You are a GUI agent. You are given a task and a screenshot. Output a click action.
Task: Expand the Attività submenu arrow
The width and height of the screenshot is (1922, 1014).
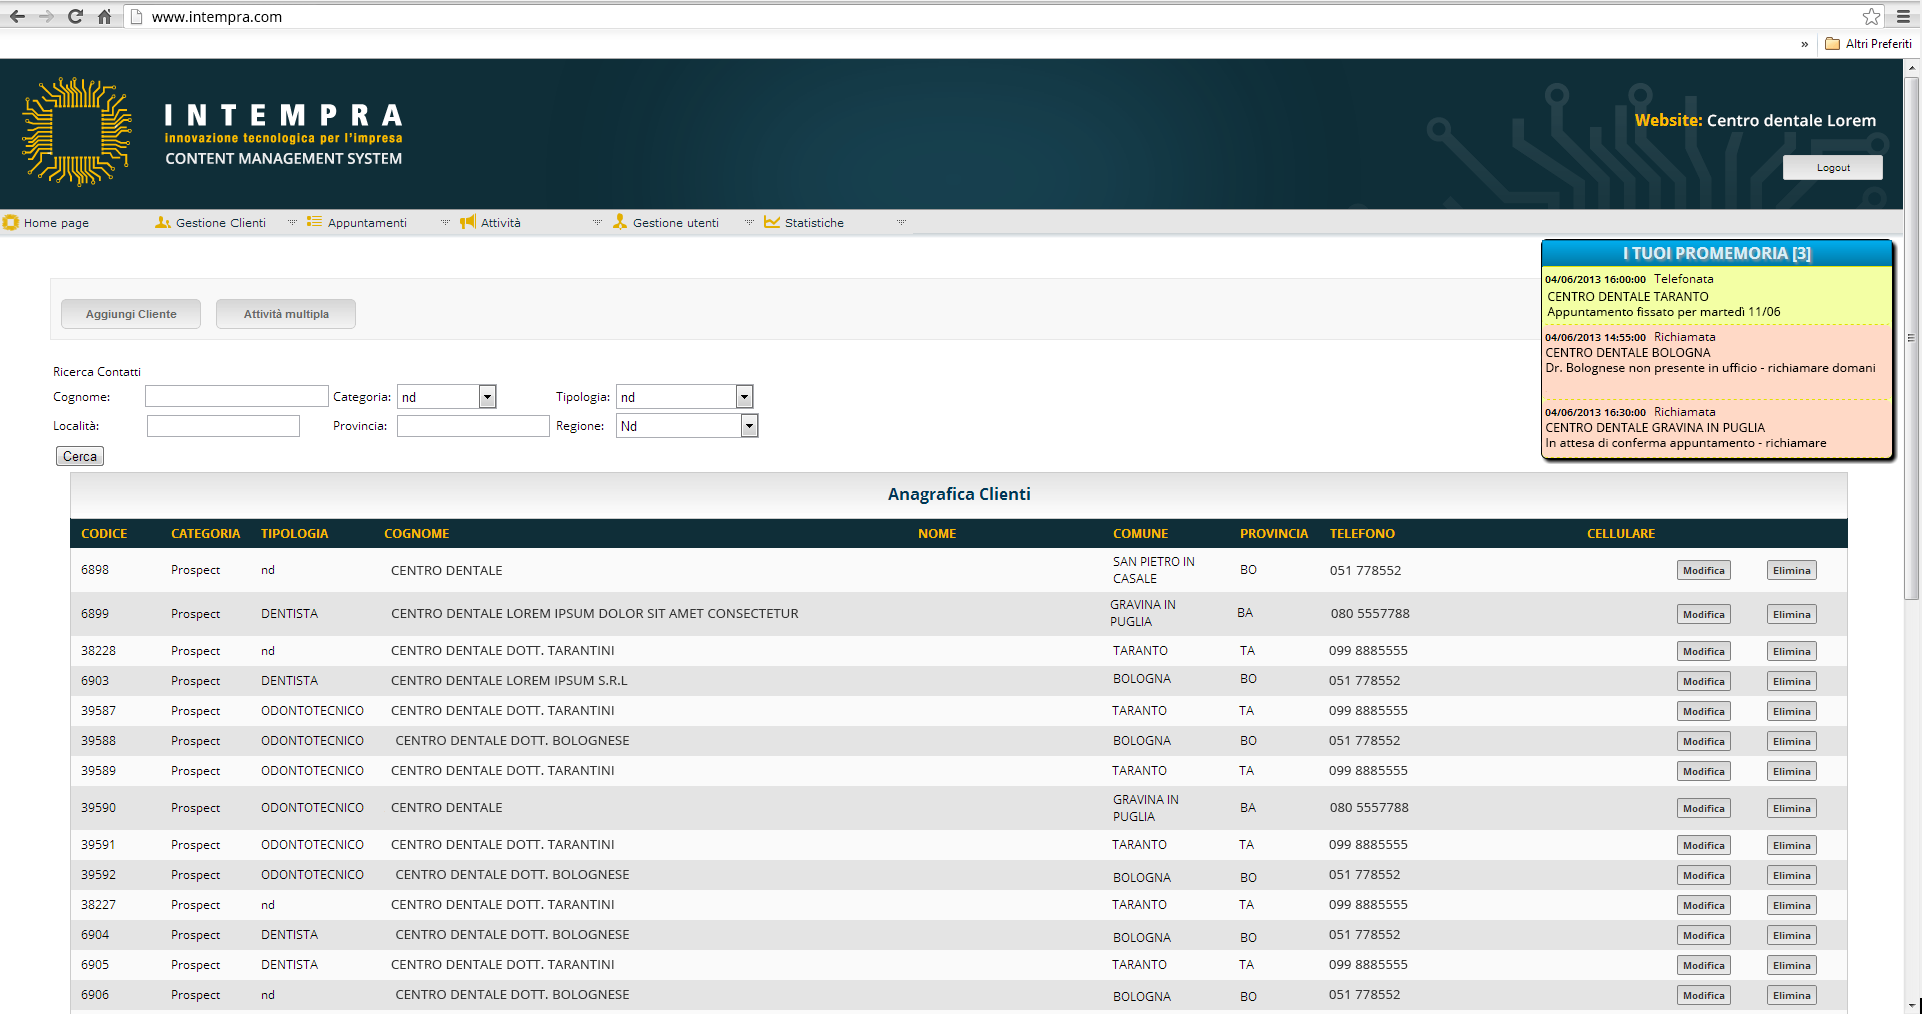[x=597, y=223]
